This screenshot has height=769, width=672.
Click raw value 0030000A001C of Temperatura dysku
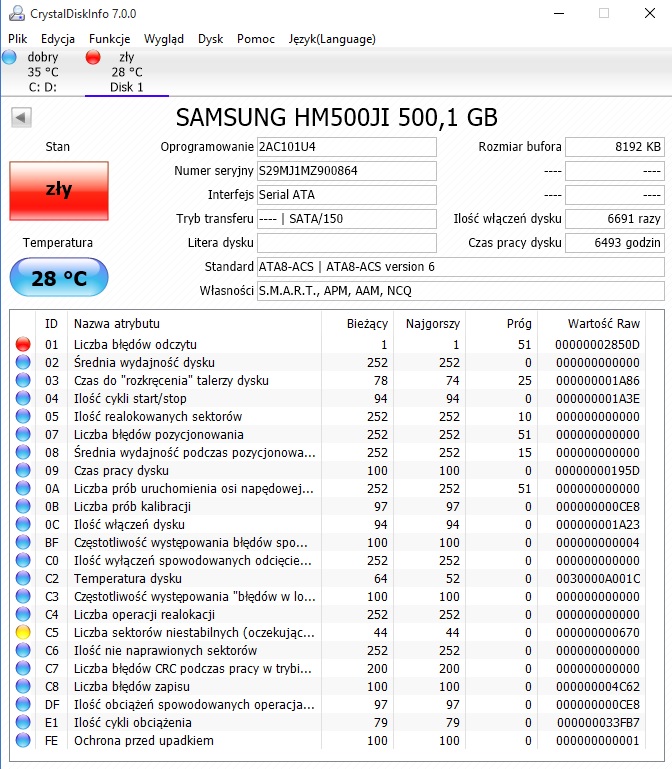598,579
